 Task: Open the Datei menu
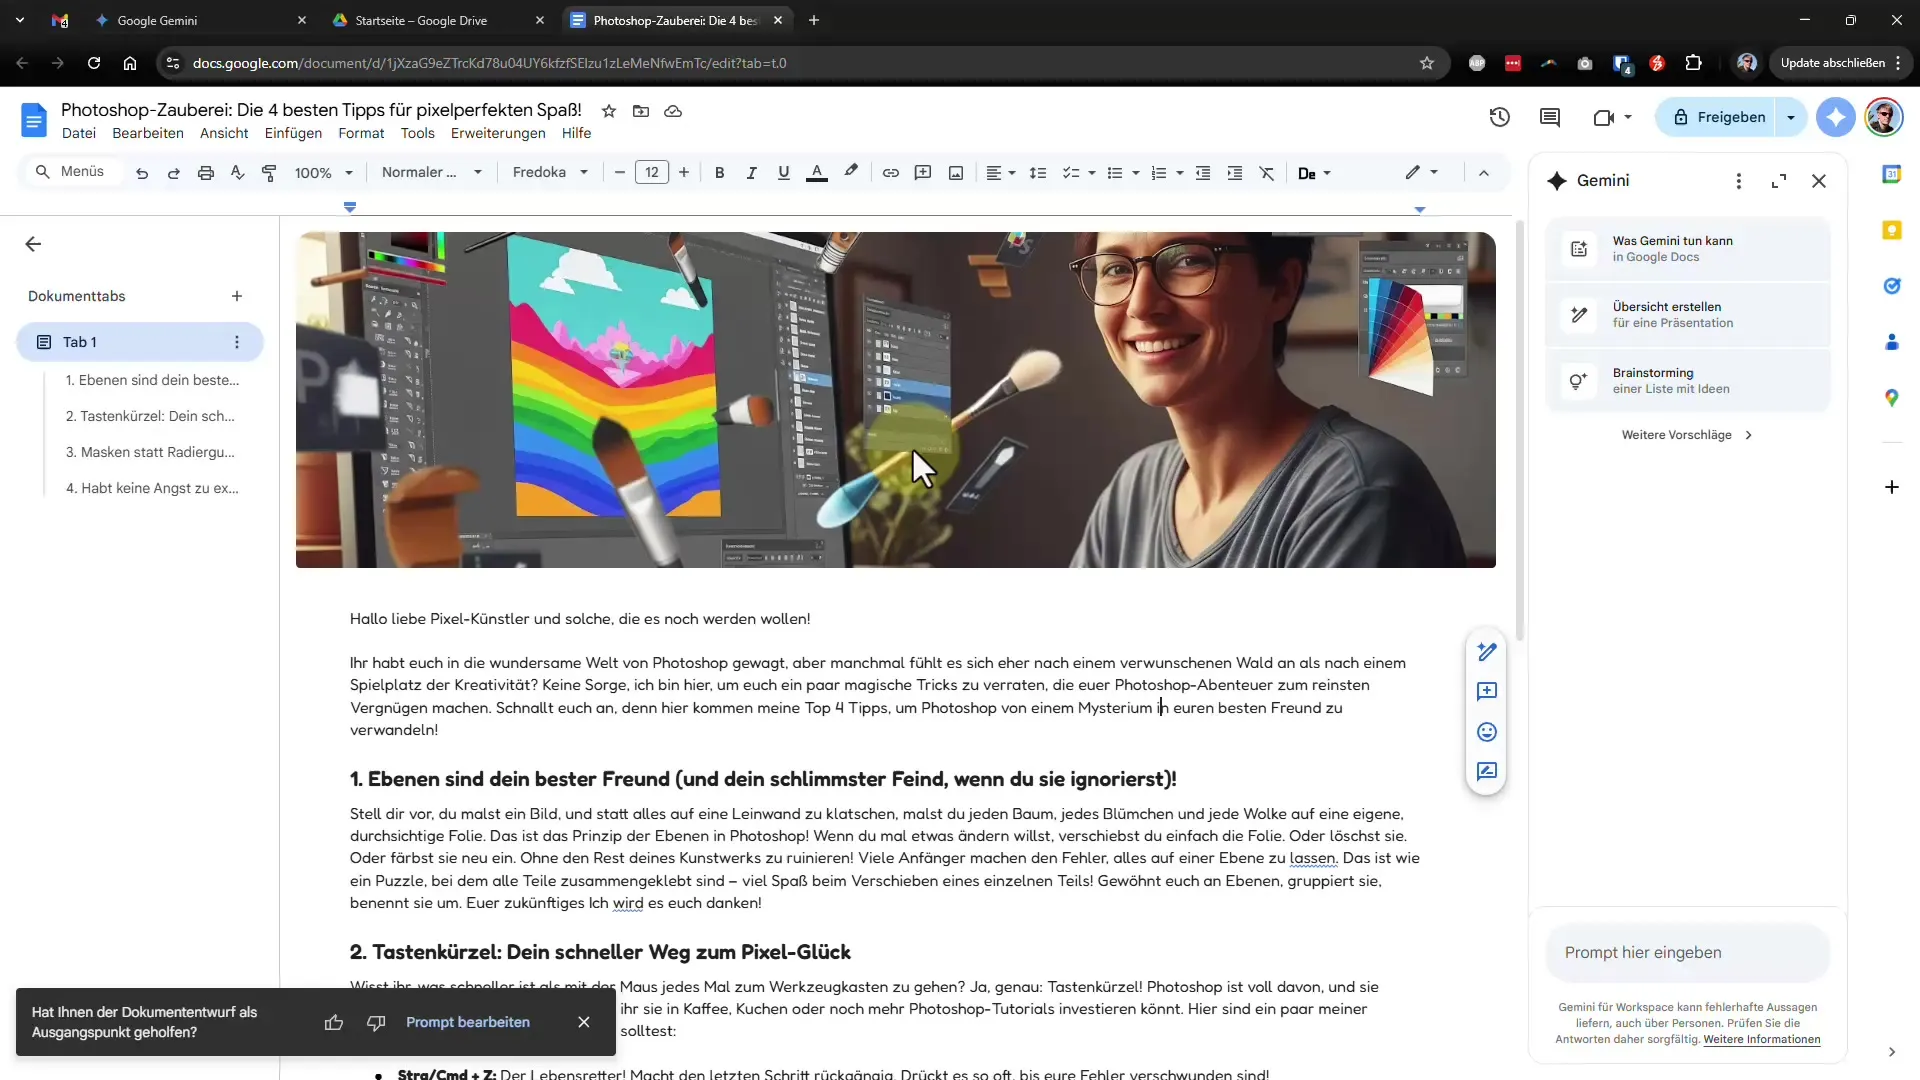79,133
